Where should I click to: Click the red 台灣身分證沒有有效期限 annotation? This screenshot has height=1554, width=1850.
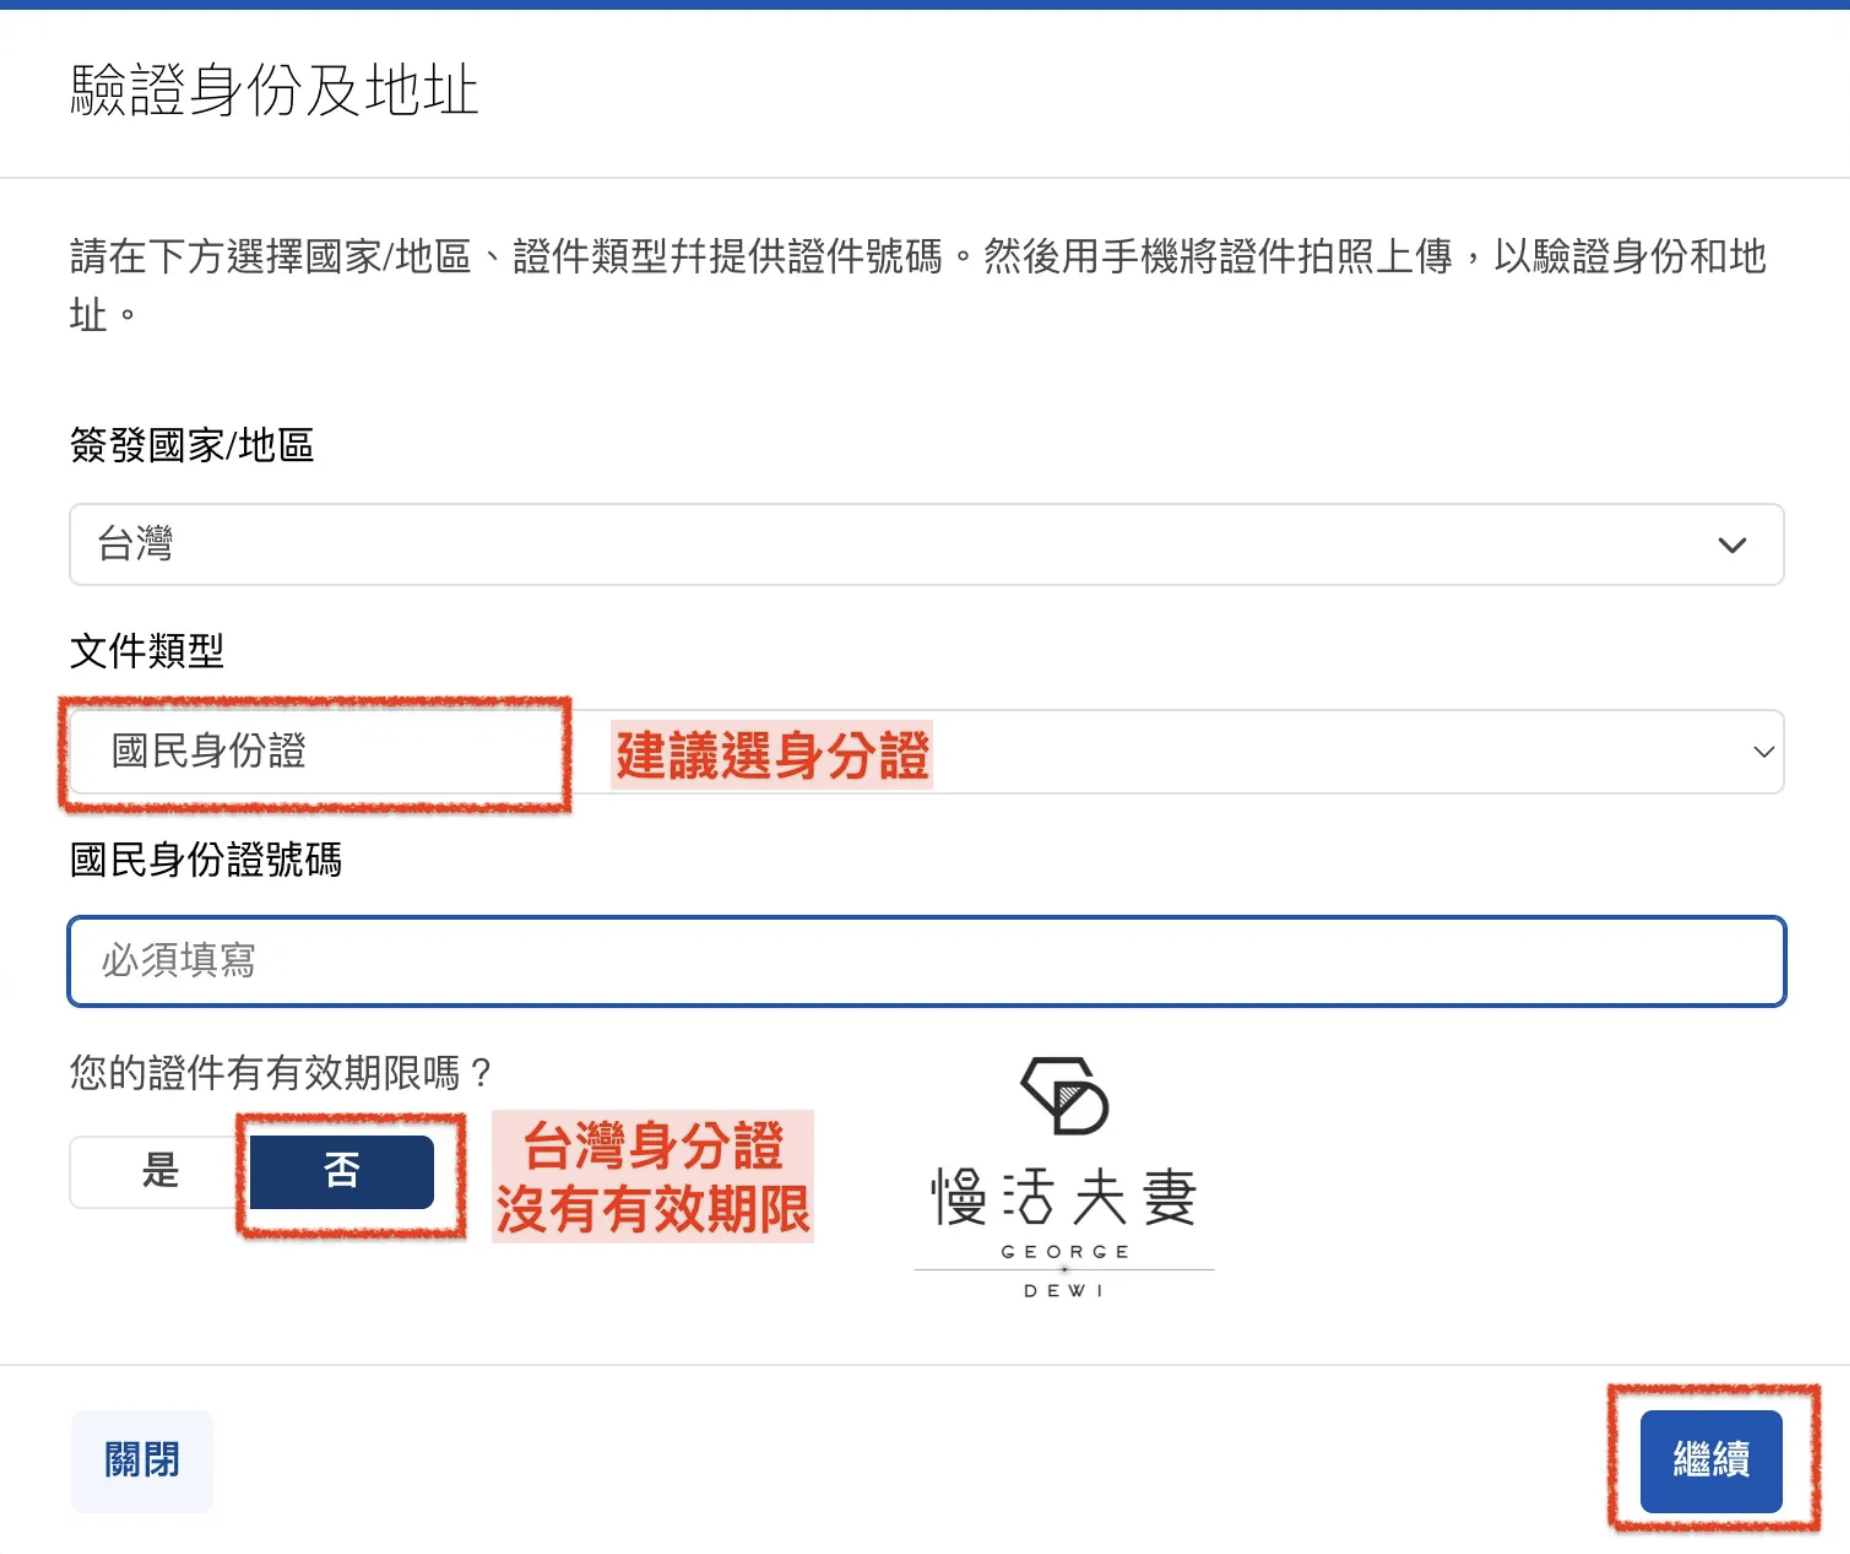tap(652, 1177)
